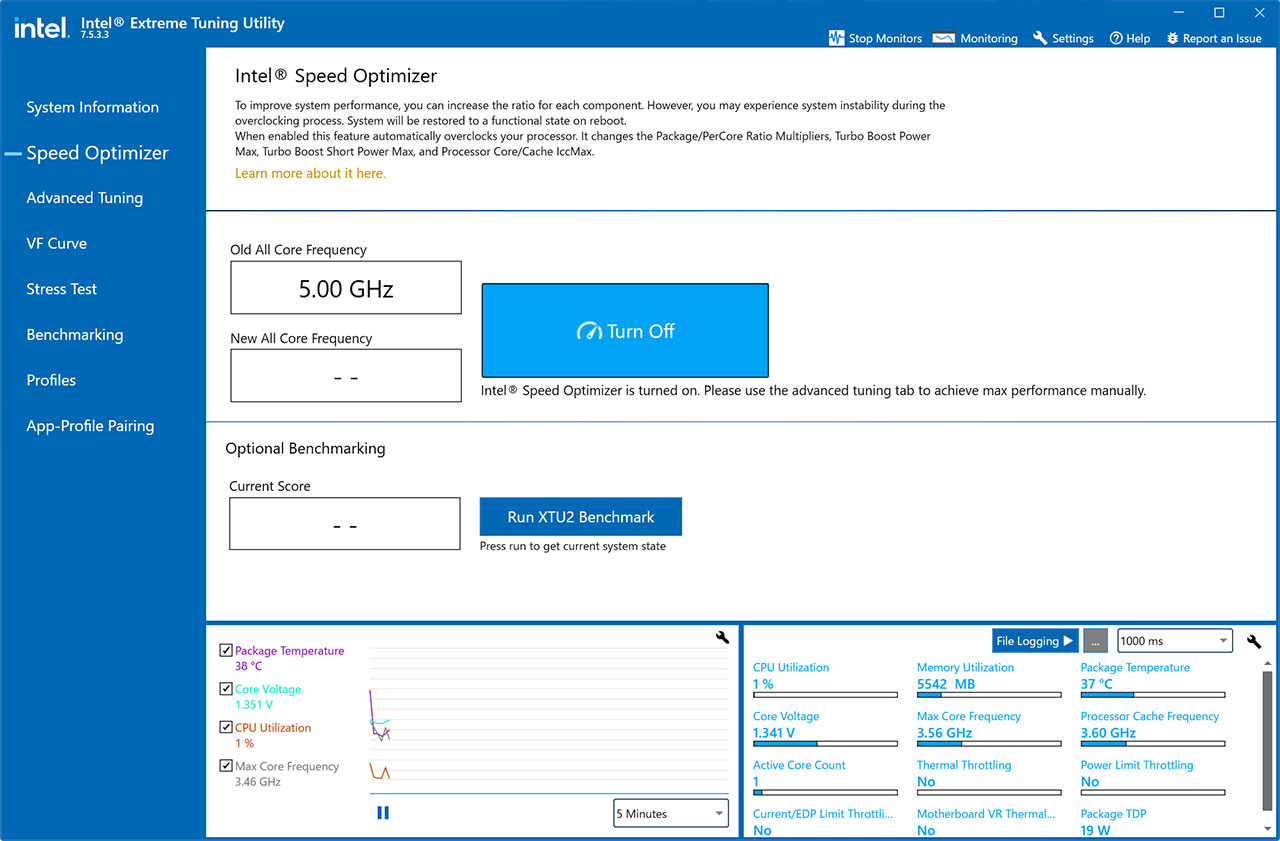Click Stop Monitors label in header
Image resolution: width=1280 pixels, height=841 pixels.
885,38
